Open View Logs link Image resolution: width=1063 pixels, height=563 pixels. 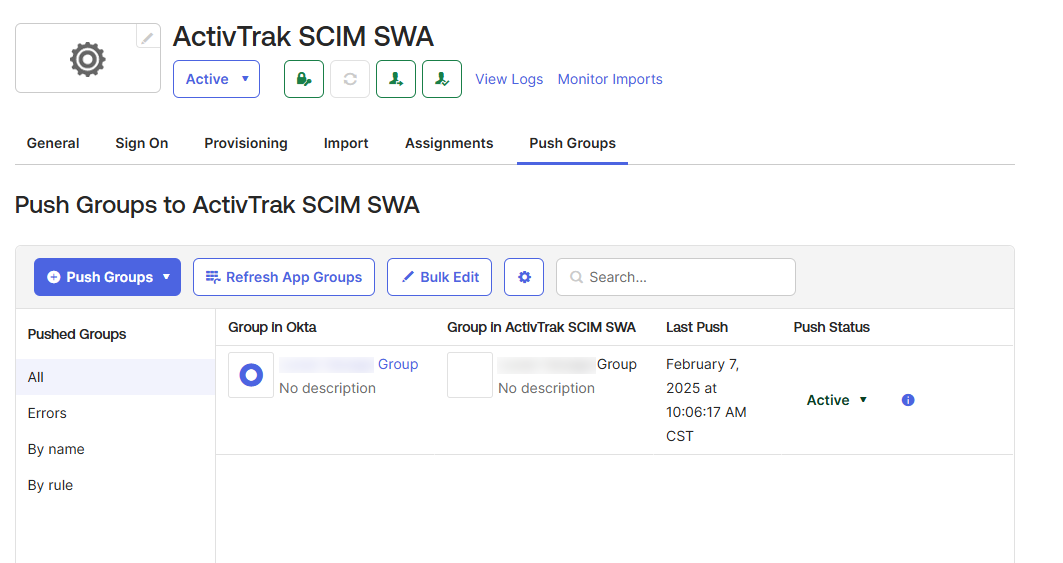pos(509,79)
